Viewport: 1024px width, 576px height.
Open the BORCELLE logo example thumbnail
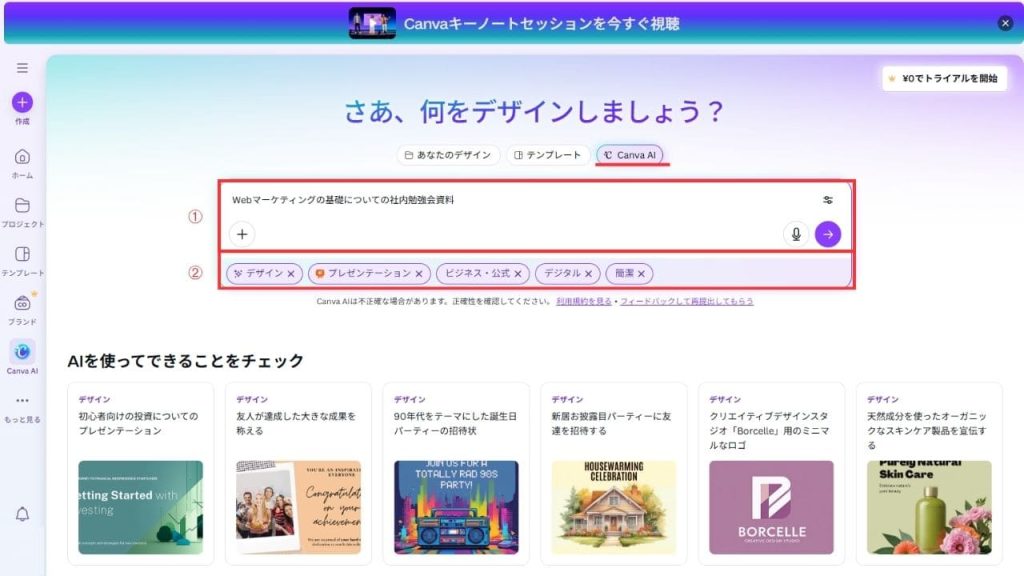point(771,506)
